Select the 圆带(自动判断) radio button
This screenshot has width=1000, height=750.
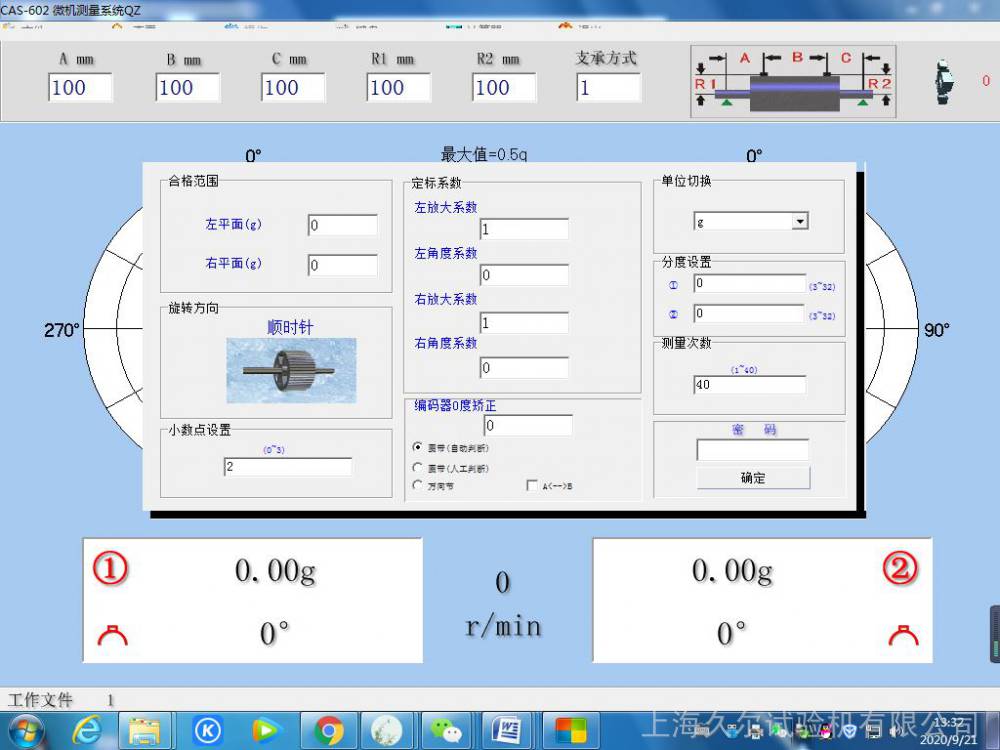coord(418,447)
